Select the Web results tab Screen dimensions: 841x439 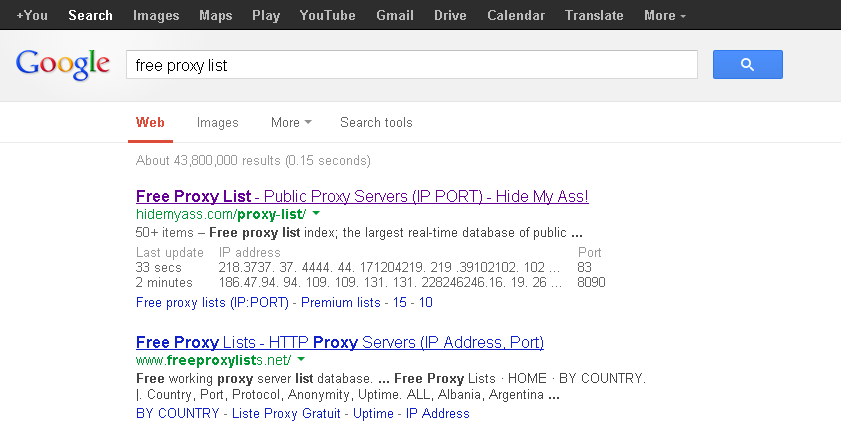(x=150, y=122)
